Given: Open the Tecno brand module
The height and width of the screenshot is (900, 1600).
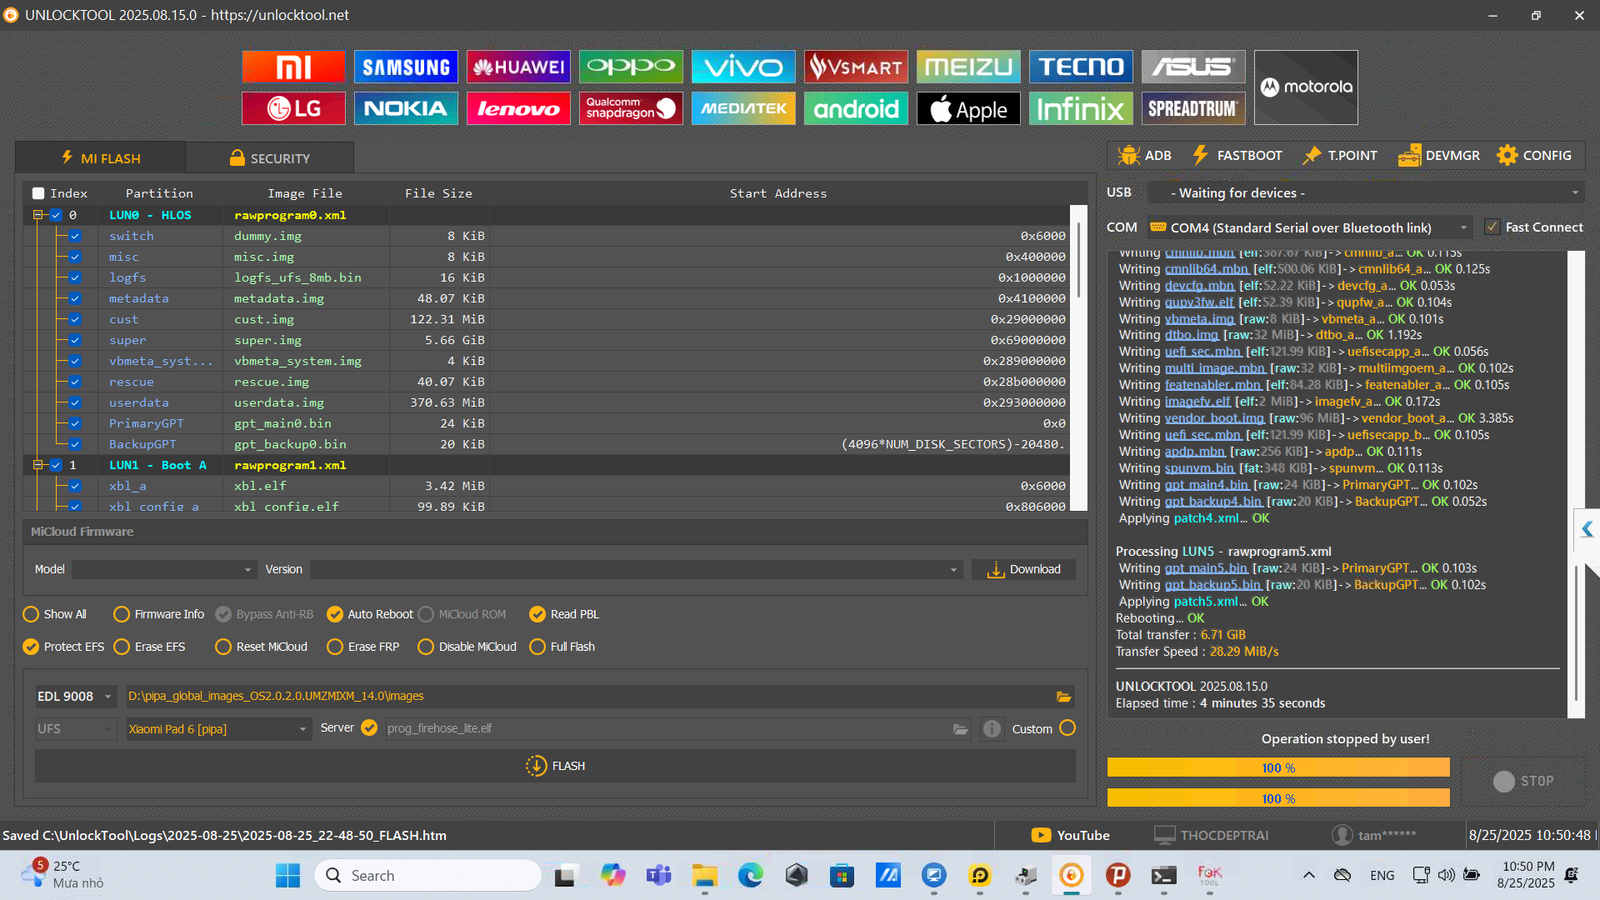Looking at the screenshot, I should [1081, 67].
